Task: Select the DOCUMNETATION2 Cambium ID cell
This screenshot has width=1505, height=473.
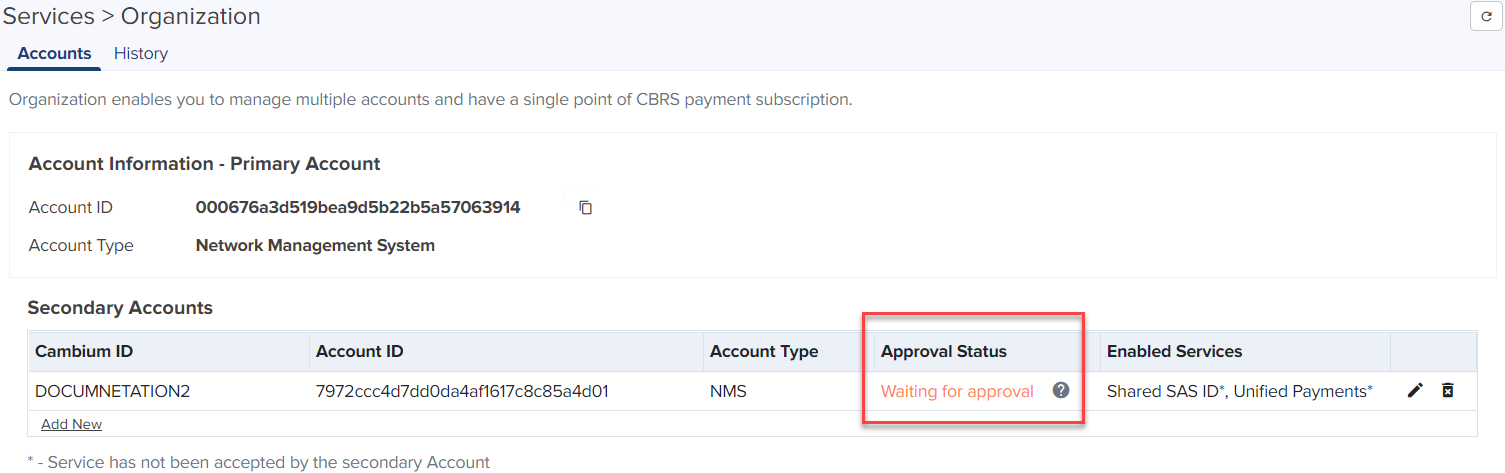Action: (x=112, y=392)
